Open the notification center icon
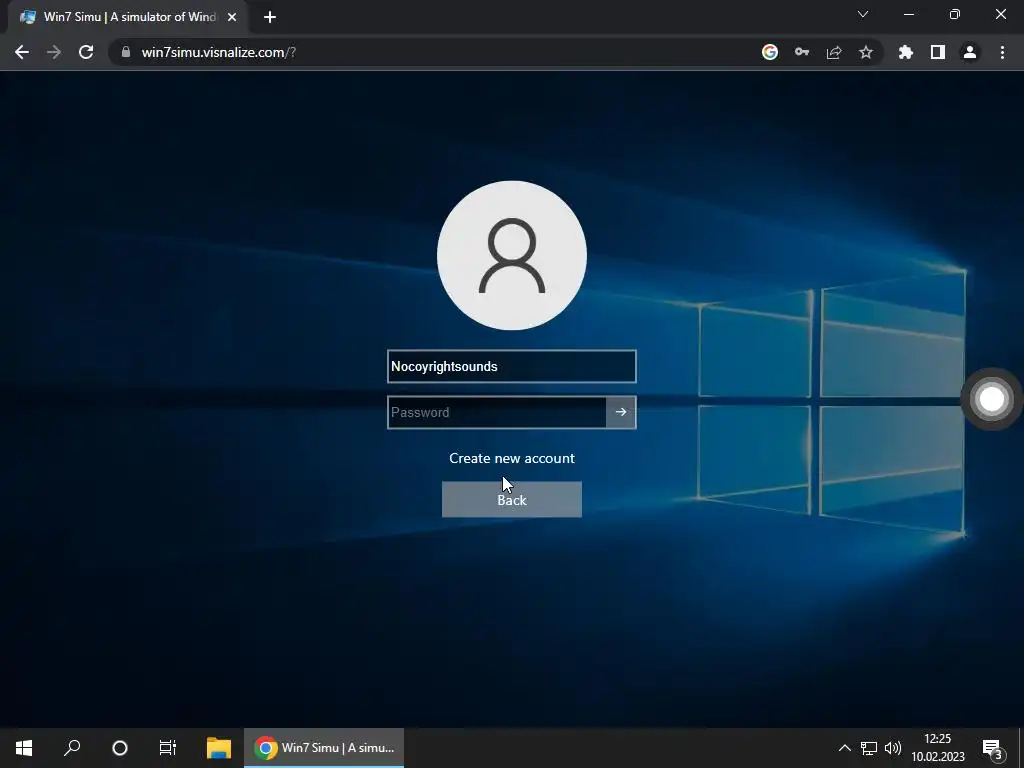 coord(992,748)
